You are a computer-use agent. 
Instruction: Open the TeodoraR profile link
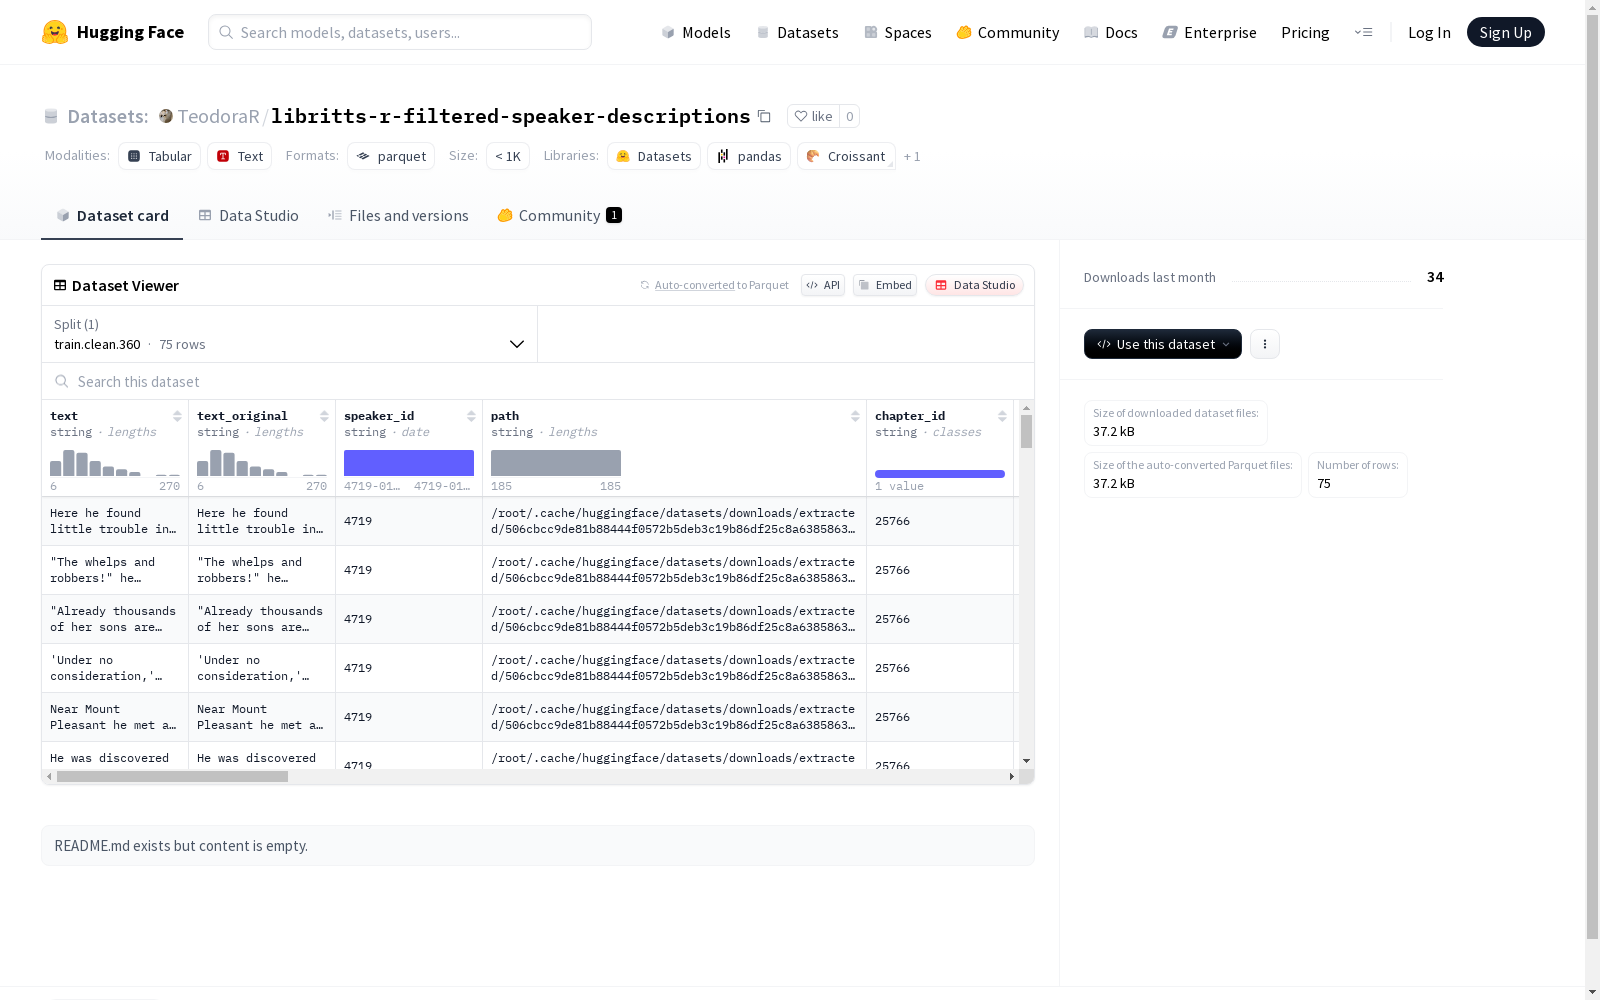pos(219,116)
